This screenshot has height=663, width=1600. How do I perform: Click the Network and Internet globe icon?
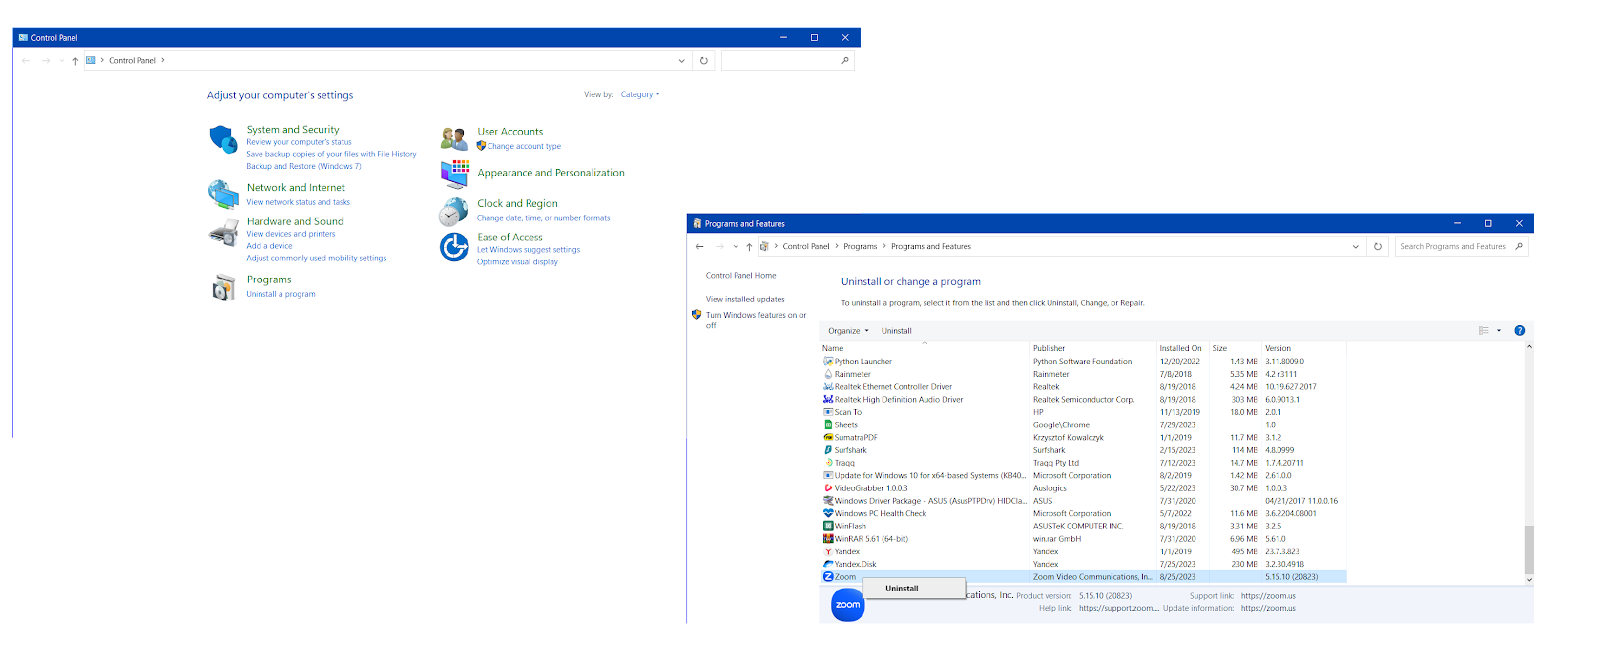[222, 193]
